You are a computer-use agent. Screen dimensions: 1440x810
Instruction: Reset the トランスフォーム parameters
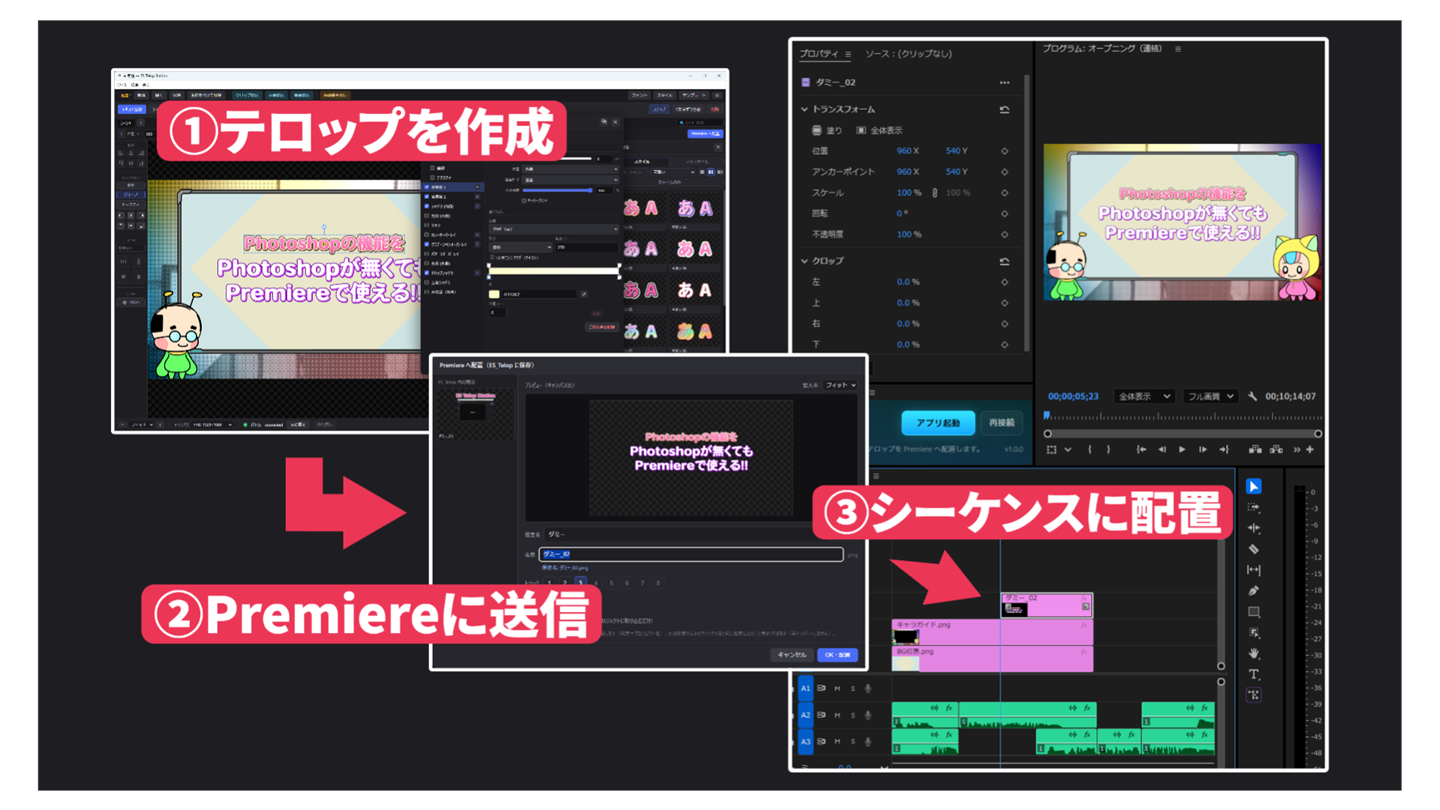(x=1004, y=110)
